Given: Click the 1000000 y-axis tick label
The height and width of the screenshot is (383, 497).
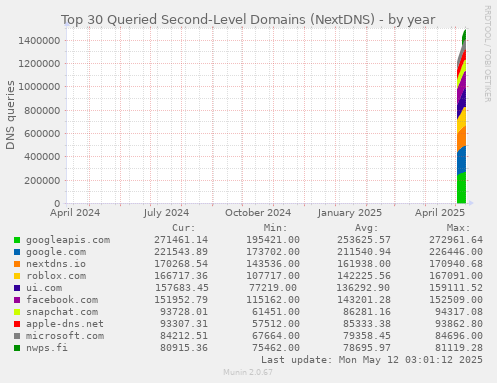Looking at the screenshot, I should click(x=39, y=87).
